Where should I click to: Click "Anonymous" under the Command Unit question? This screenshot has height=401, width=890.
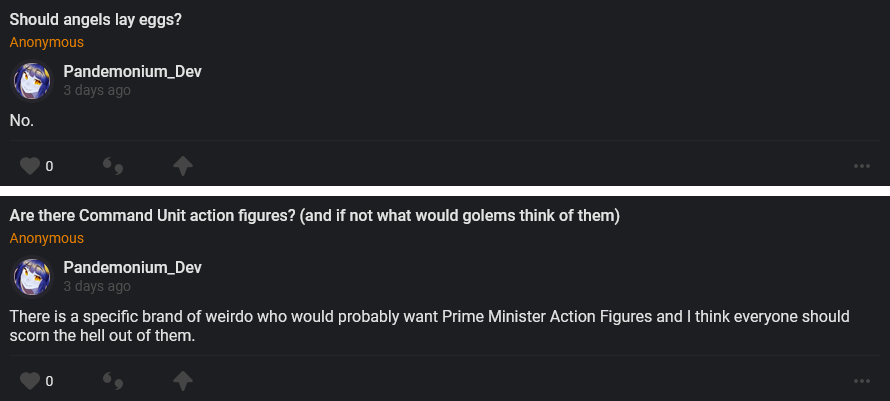(x=47, y=239)
